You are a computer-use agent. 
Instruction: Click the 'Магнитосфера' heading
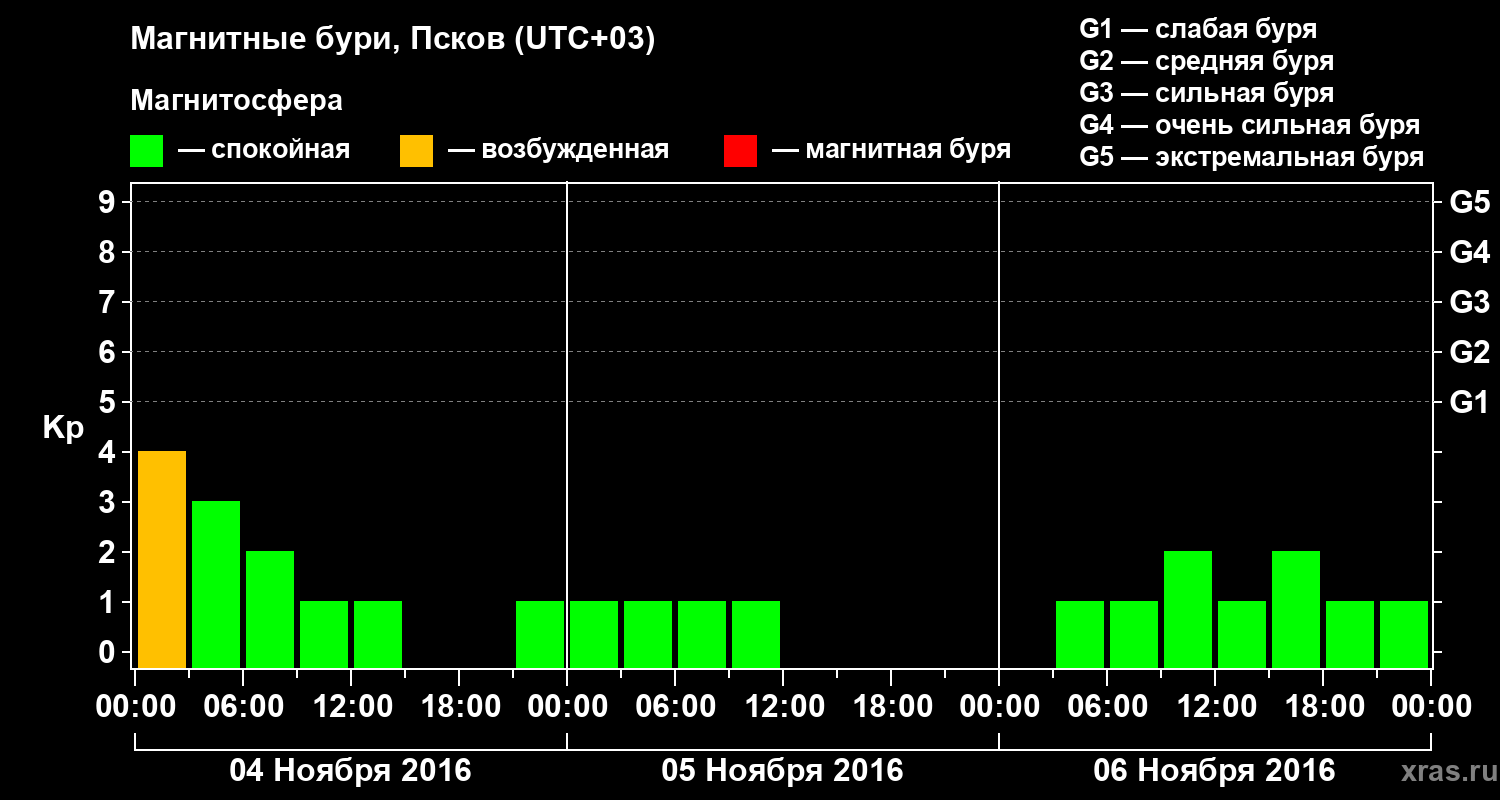pyautogui.click(x=236, y=101)
